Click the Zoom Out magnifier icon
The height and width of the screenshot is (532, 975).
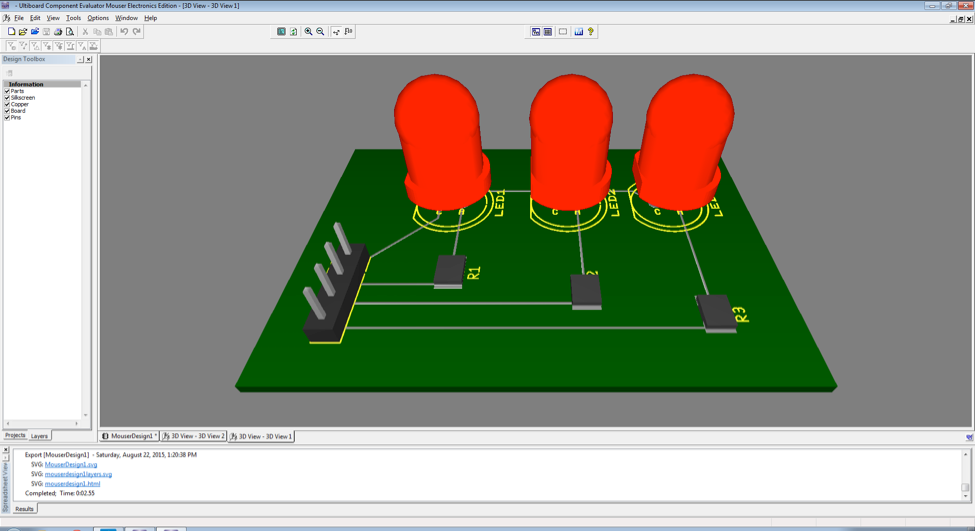[320, 32]
